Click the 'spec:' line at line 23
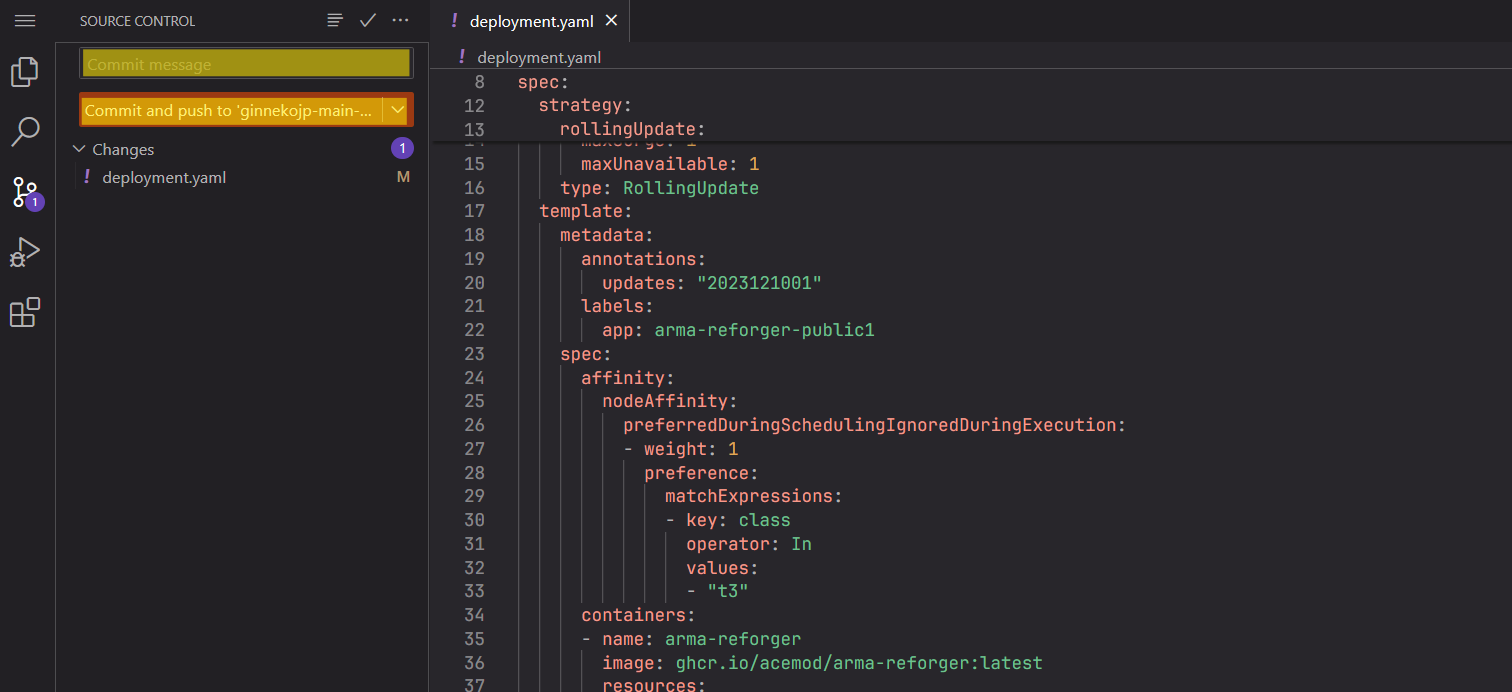1512x692 pixels. 585,354
